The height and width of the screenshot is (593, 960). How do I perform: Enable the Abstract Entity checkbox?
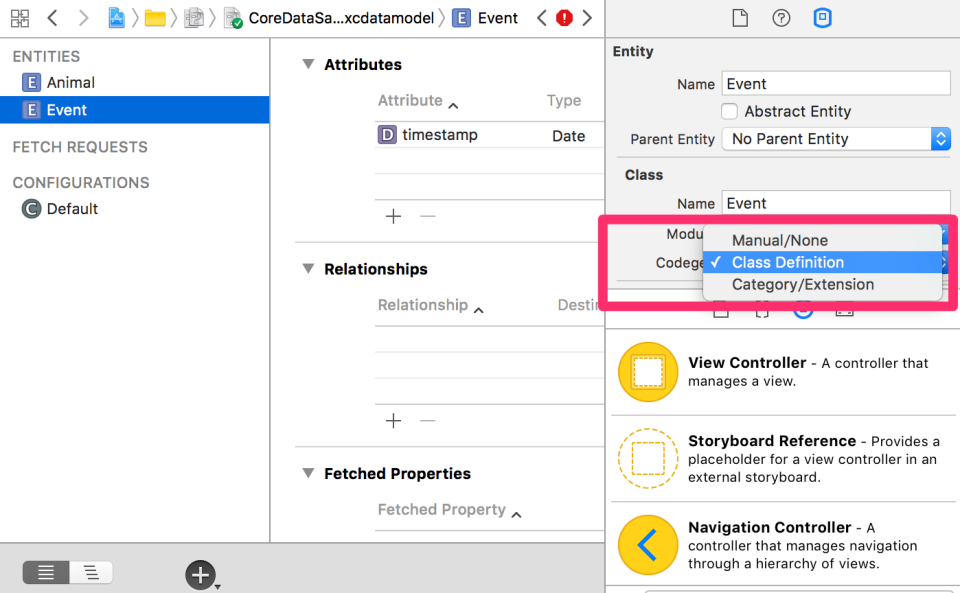(x=731, y=111)
